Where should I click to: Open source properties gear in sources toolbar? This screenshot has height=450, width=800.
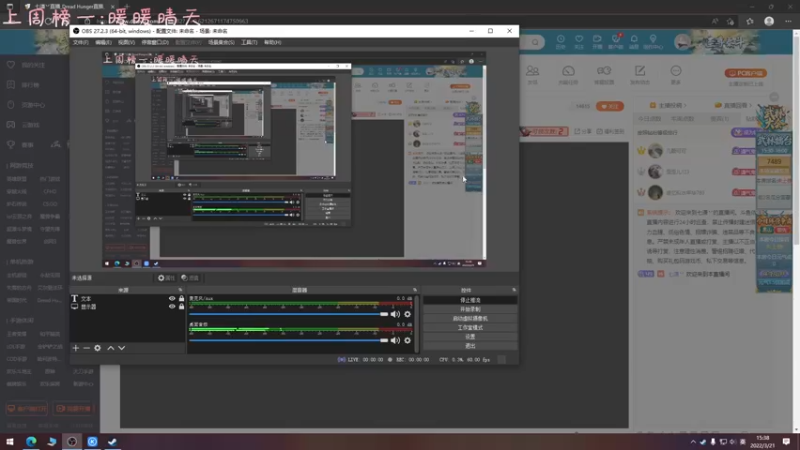pos(97,348)
